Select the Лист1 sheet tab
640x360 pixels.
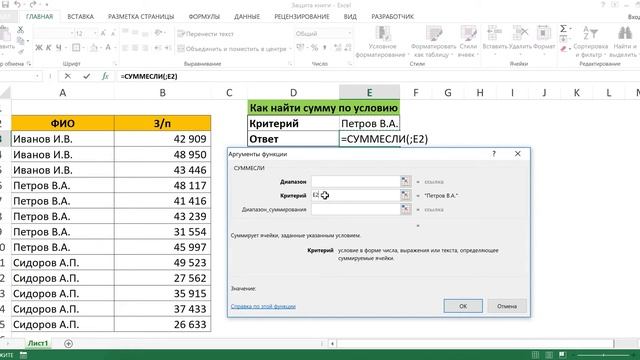[38, 343]
